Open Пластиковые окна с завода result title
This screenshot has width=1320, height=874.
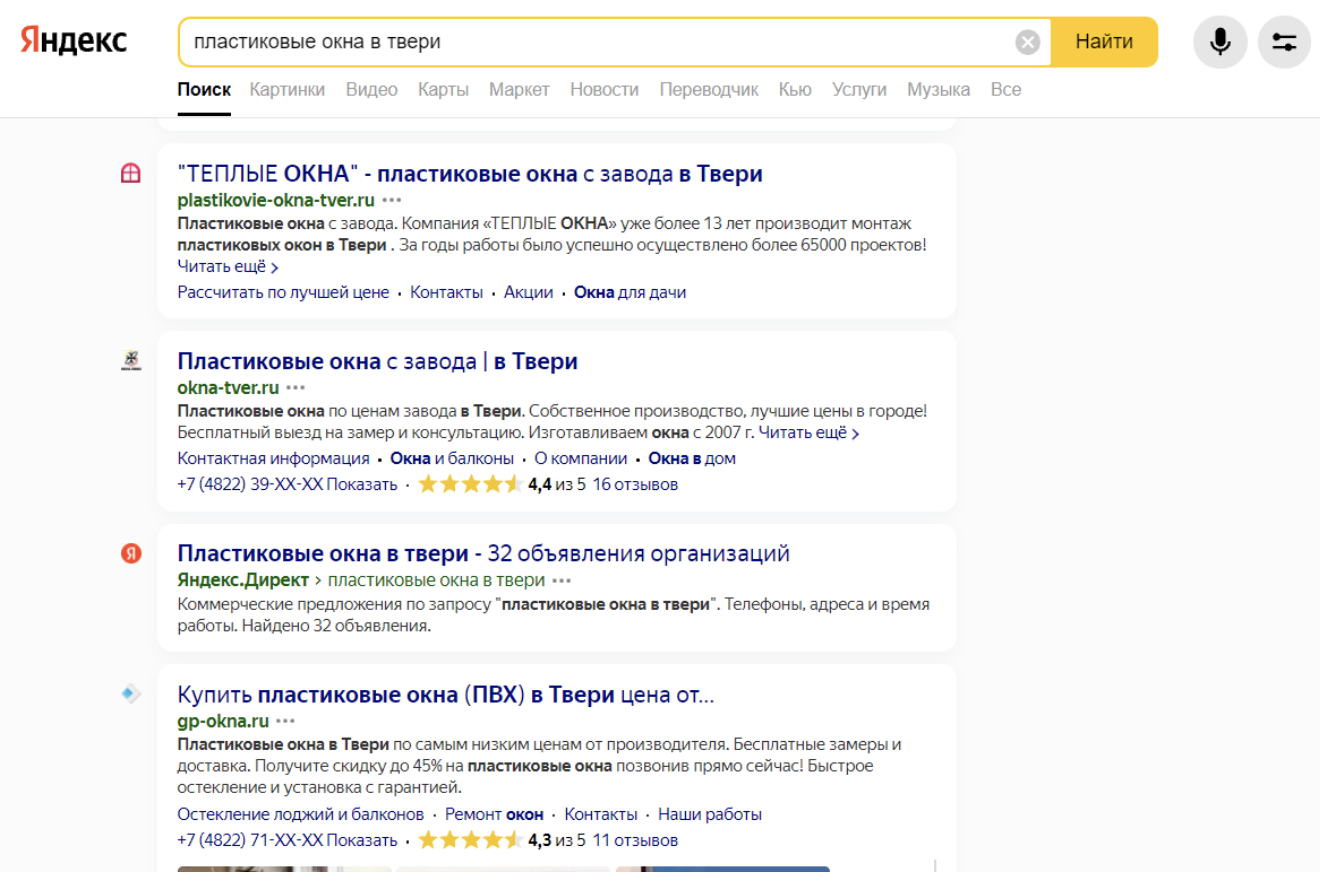point(377,361)
